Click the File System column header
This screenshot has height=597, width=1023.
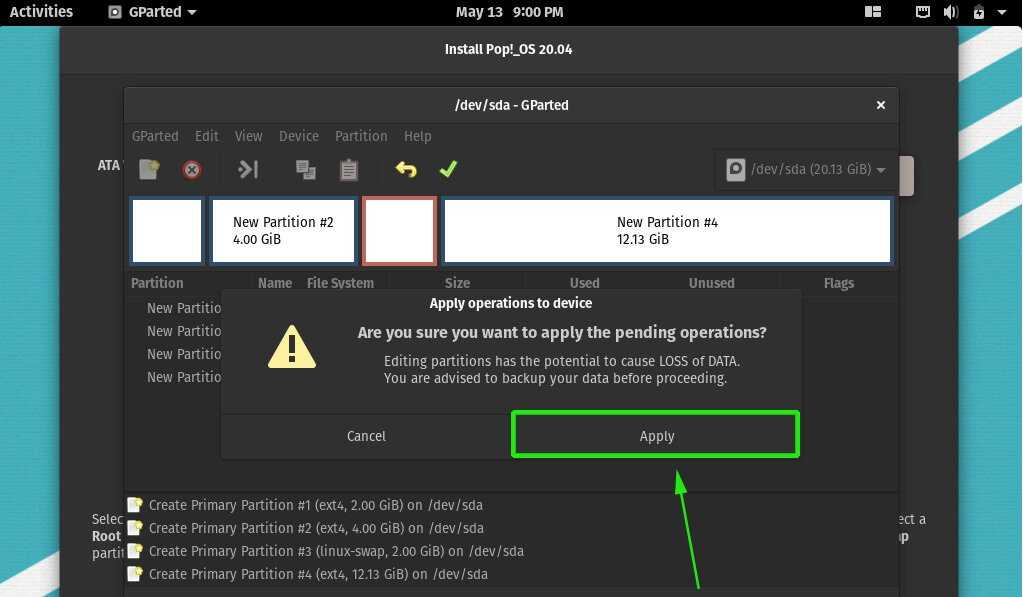340,283
